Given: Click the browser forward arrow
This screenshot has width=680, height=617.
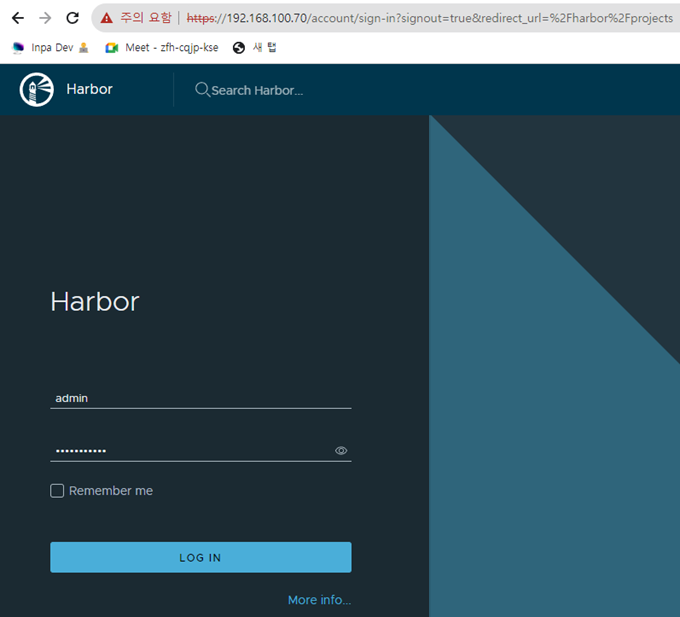Looking at the screenshot, I should click(x=45, y=18).
